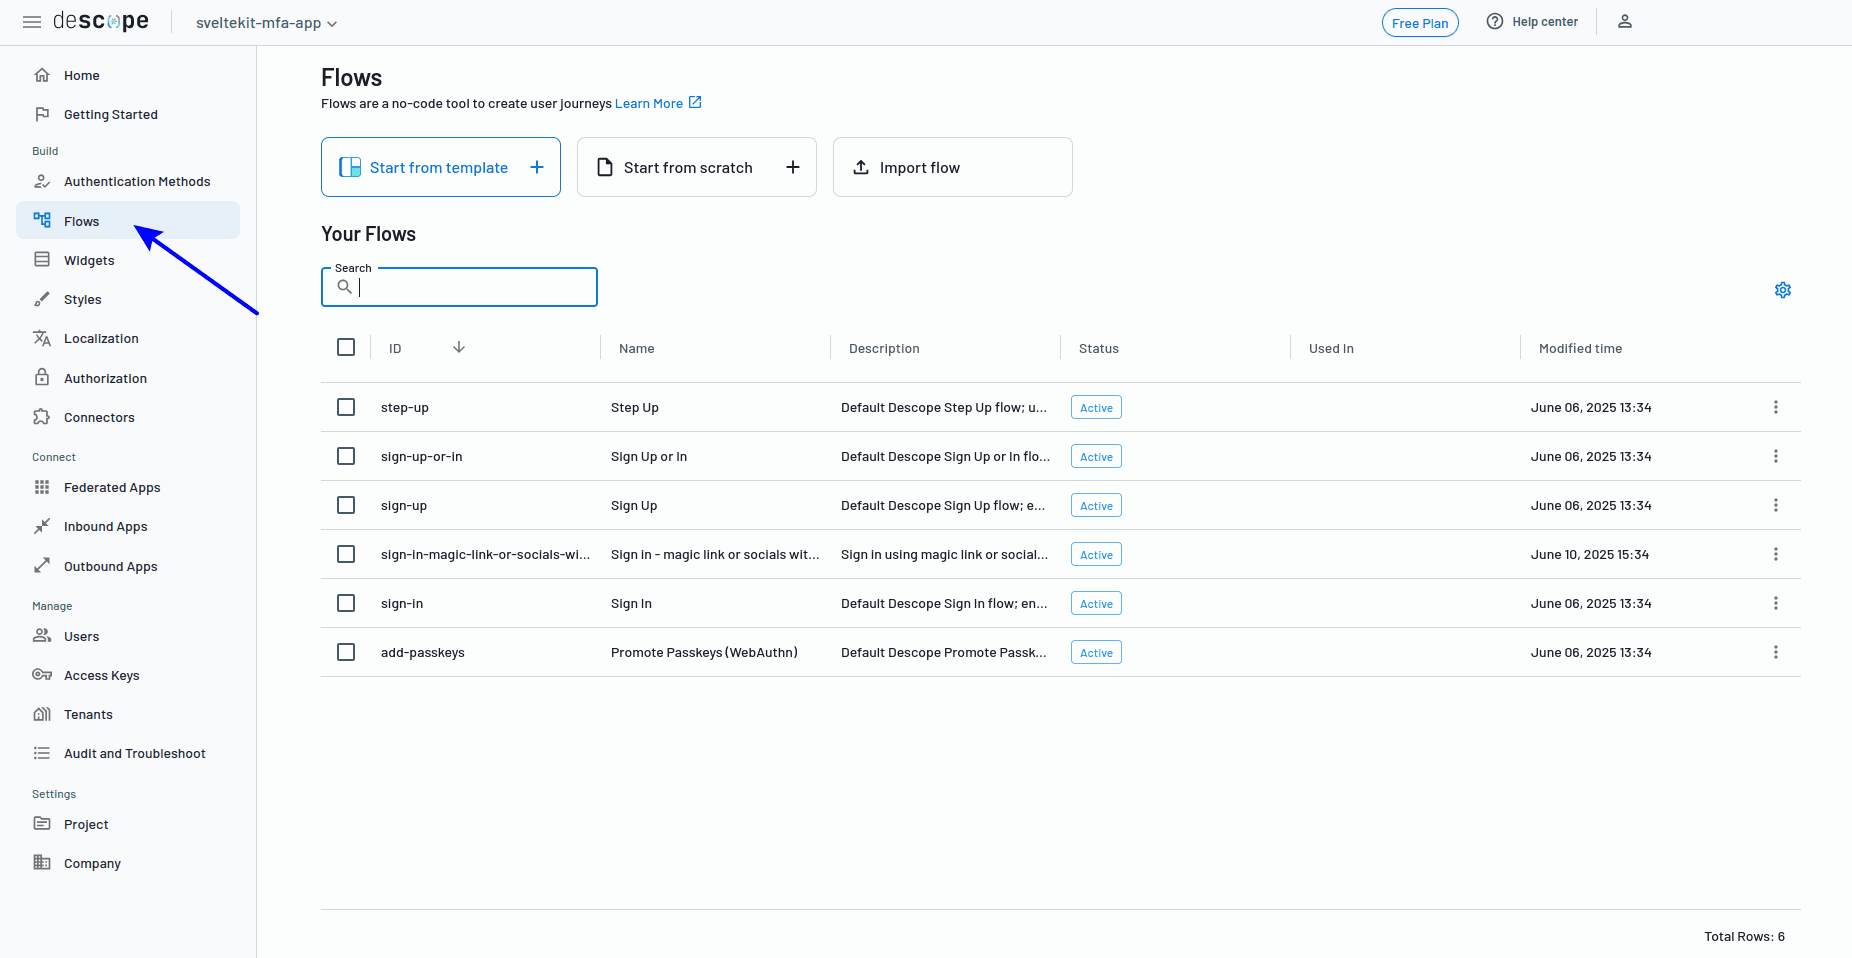The width and height of the screenshot is (1852, 958).
Task: Click the ID column sort arrow
Action: (x=459, y=347)
